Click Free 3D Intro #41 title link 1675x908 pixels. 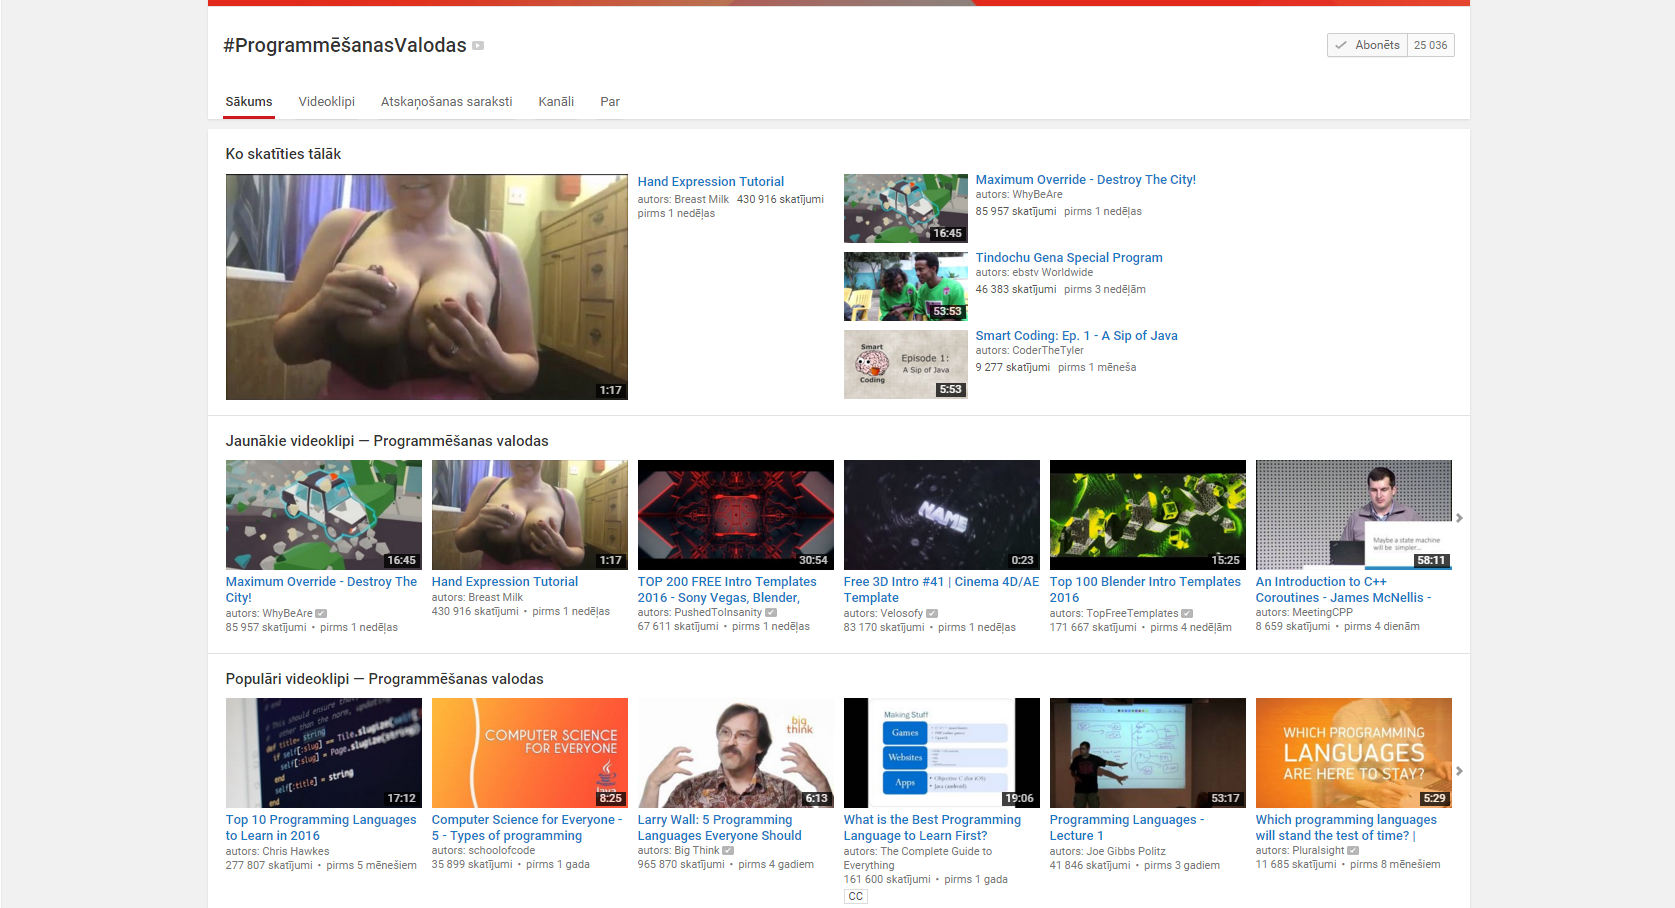pyautogui.click(x=941, y=590)
